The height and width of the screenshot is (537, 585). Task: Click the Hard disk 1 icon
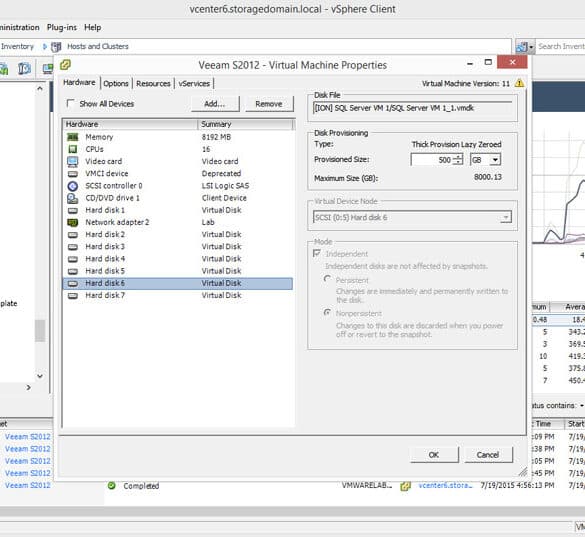click(x=73, y=210)
